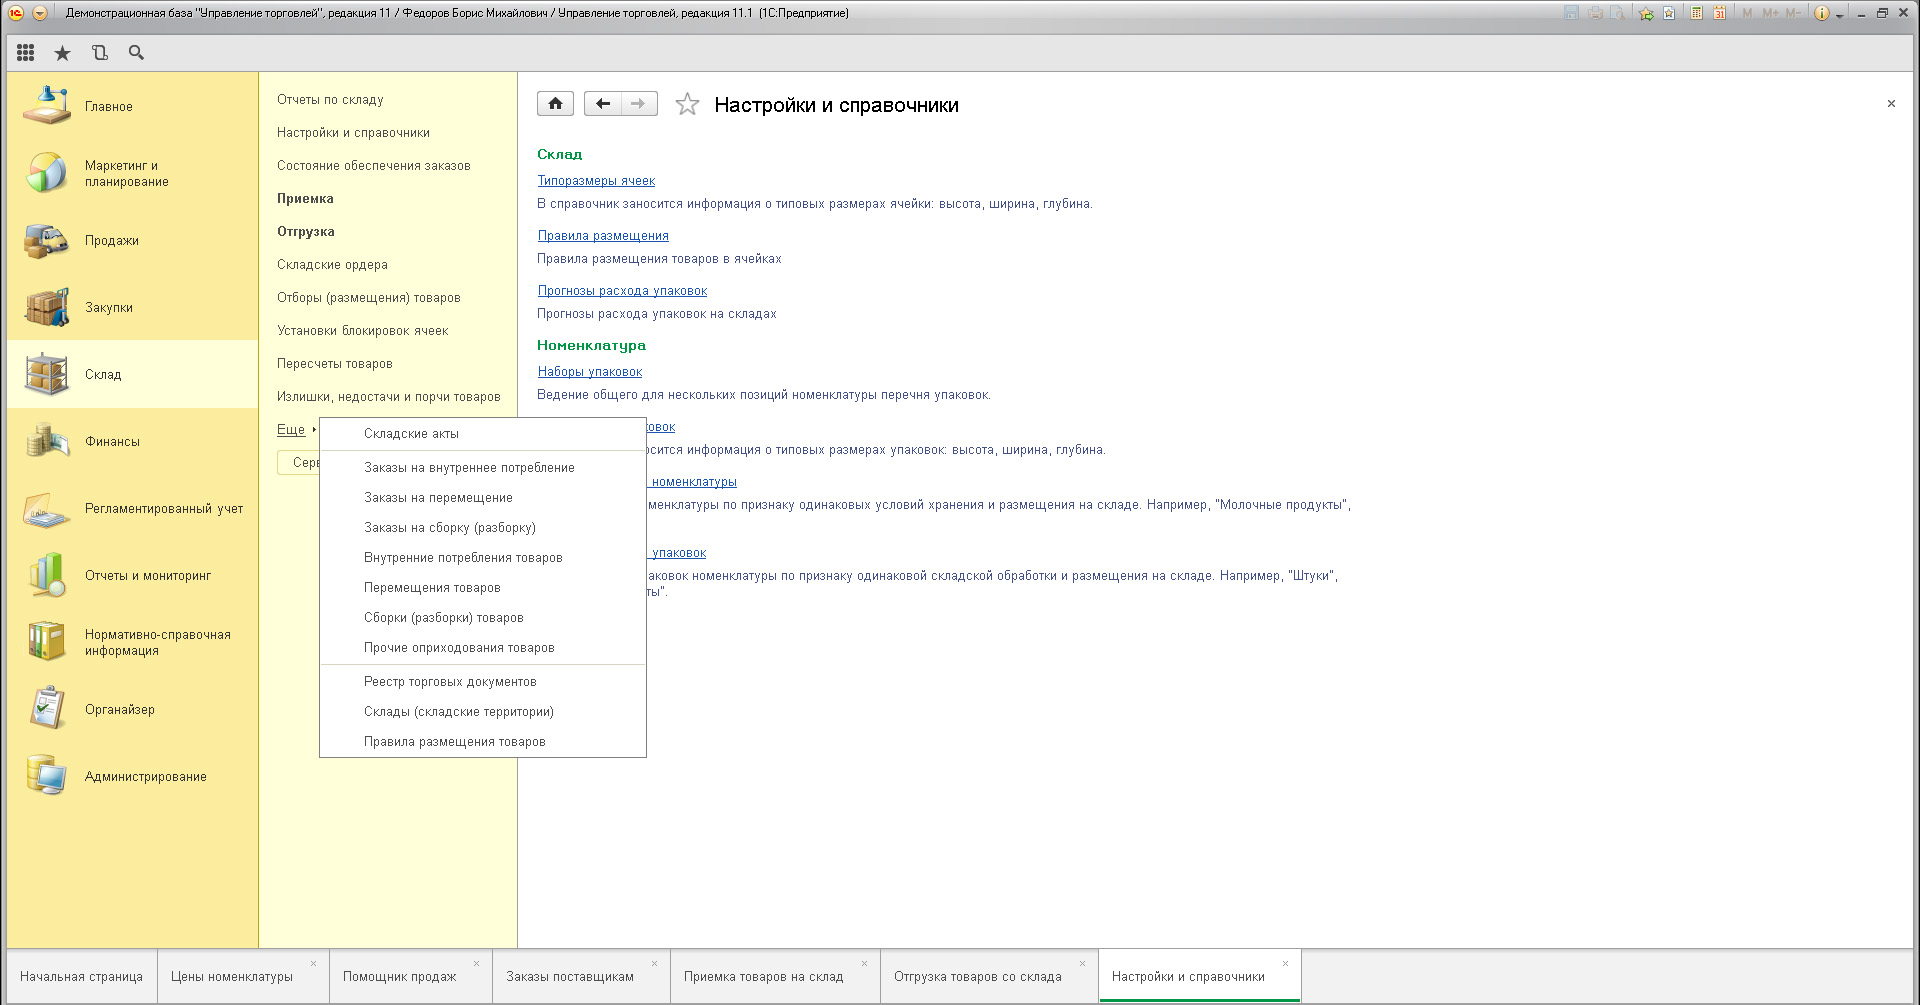
Task: Open the Правила размещения link
Action: point(603,235)
